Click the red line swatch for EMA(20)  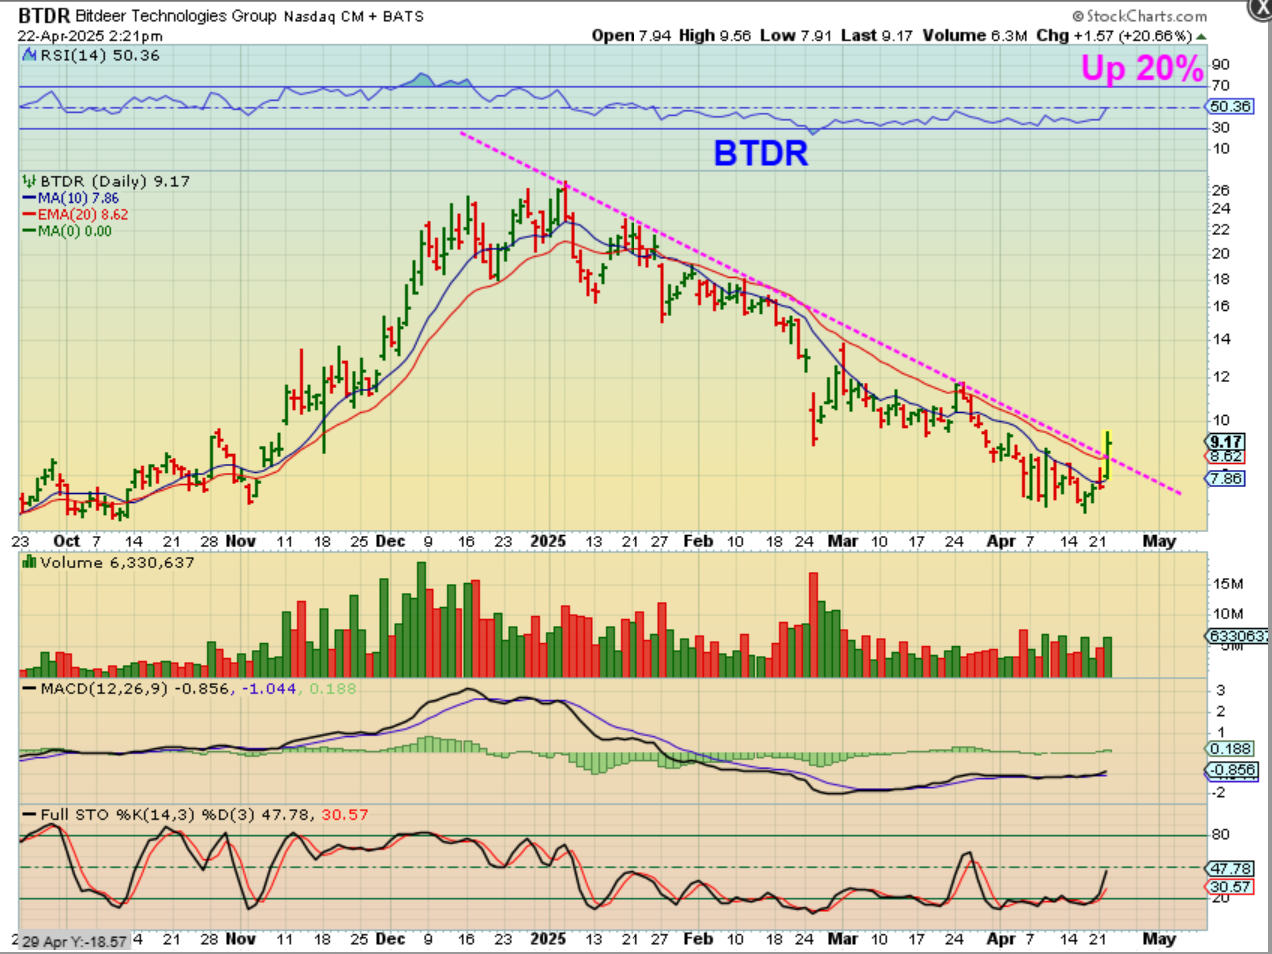coord(29,215)
